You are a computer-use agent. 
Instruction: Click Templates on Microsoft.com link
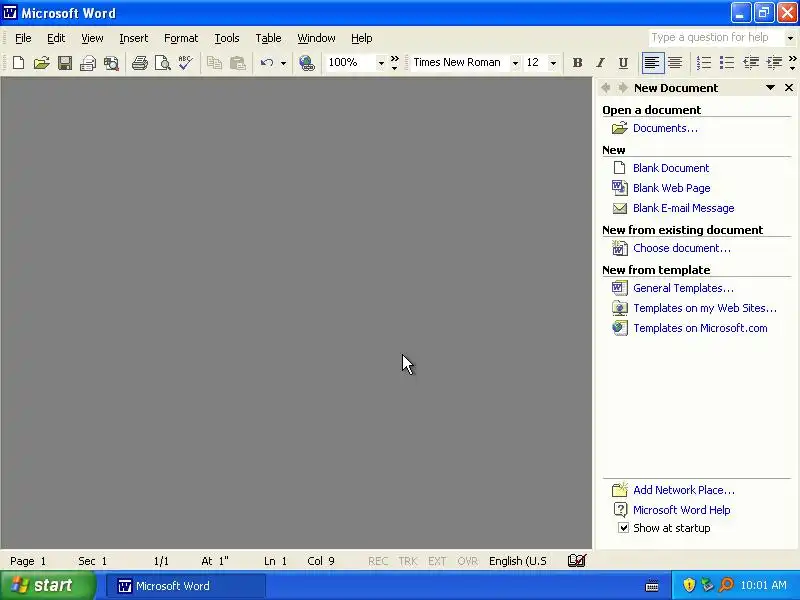point(700,328)
